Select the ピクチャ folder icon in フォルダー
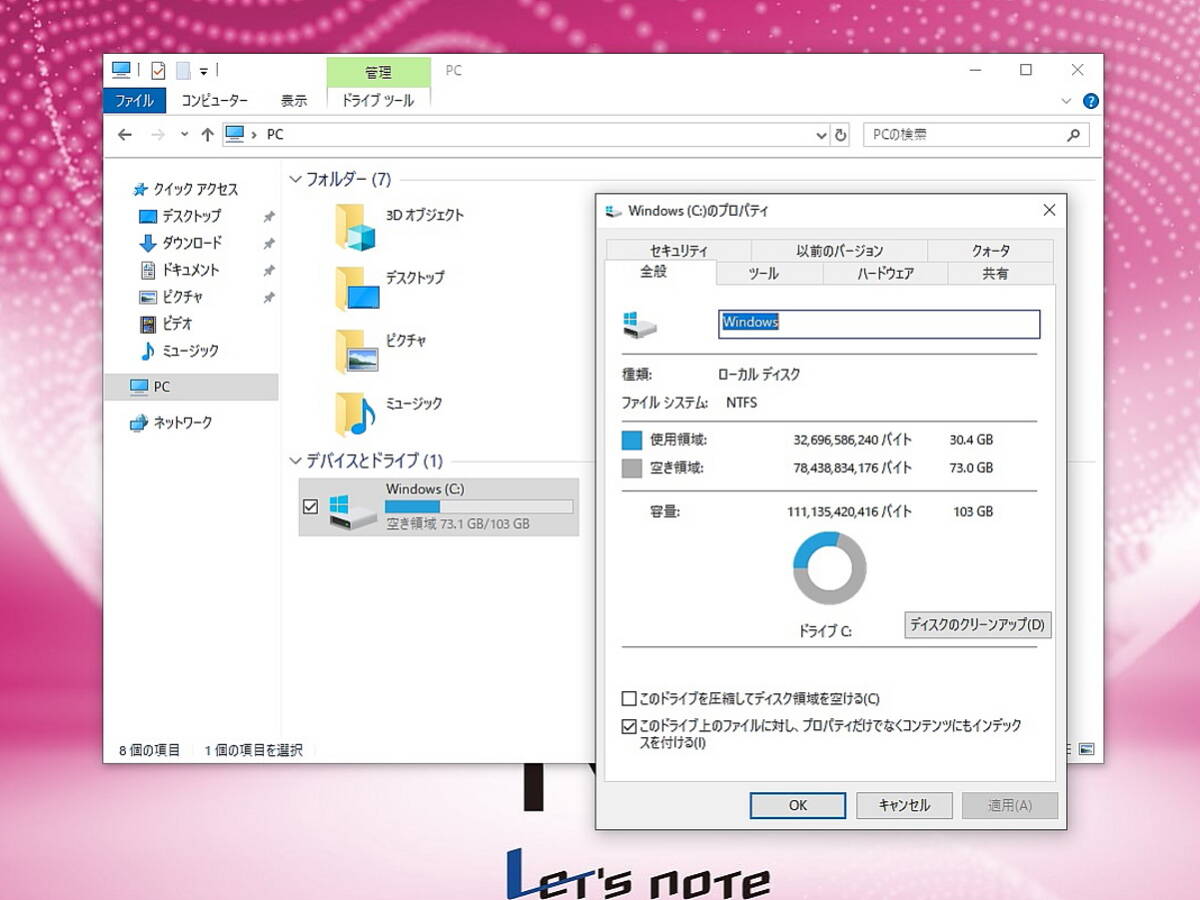 (x=356, y=351)
